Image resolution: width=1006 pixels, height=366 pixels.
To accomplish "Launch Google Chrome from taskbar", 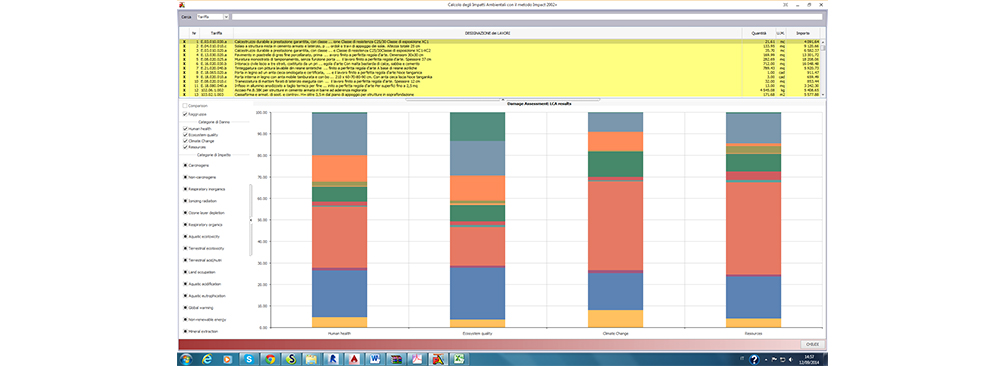I will (270, 359).
